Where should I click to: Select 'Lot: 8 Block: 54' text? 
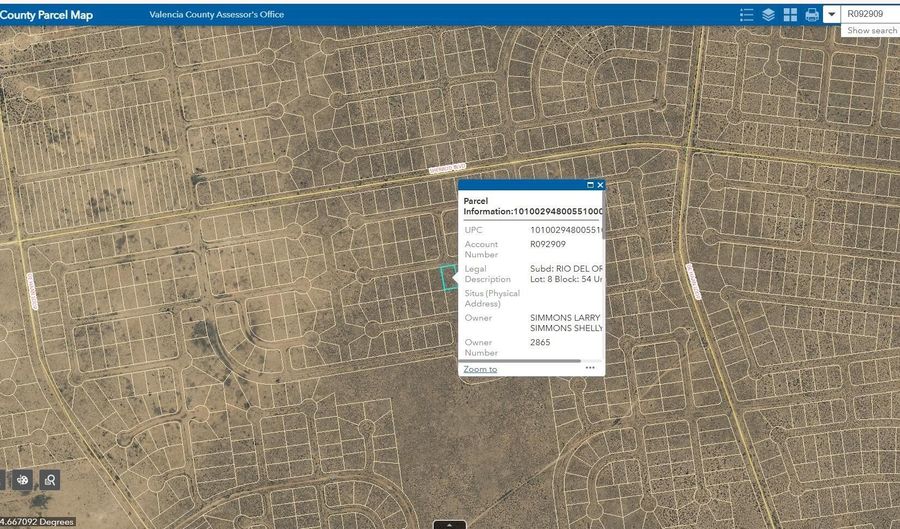point(560,279)
